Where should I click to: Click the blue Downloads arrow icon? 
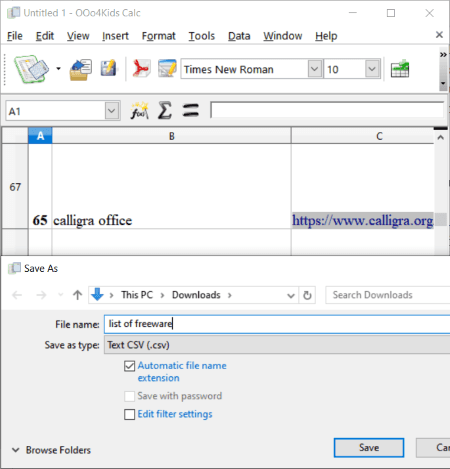(97, 294)
